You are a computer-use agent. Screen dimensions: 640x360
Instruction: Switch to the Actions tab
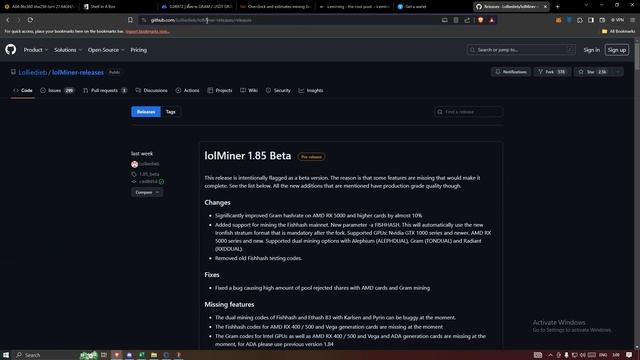tap(187, 90)
